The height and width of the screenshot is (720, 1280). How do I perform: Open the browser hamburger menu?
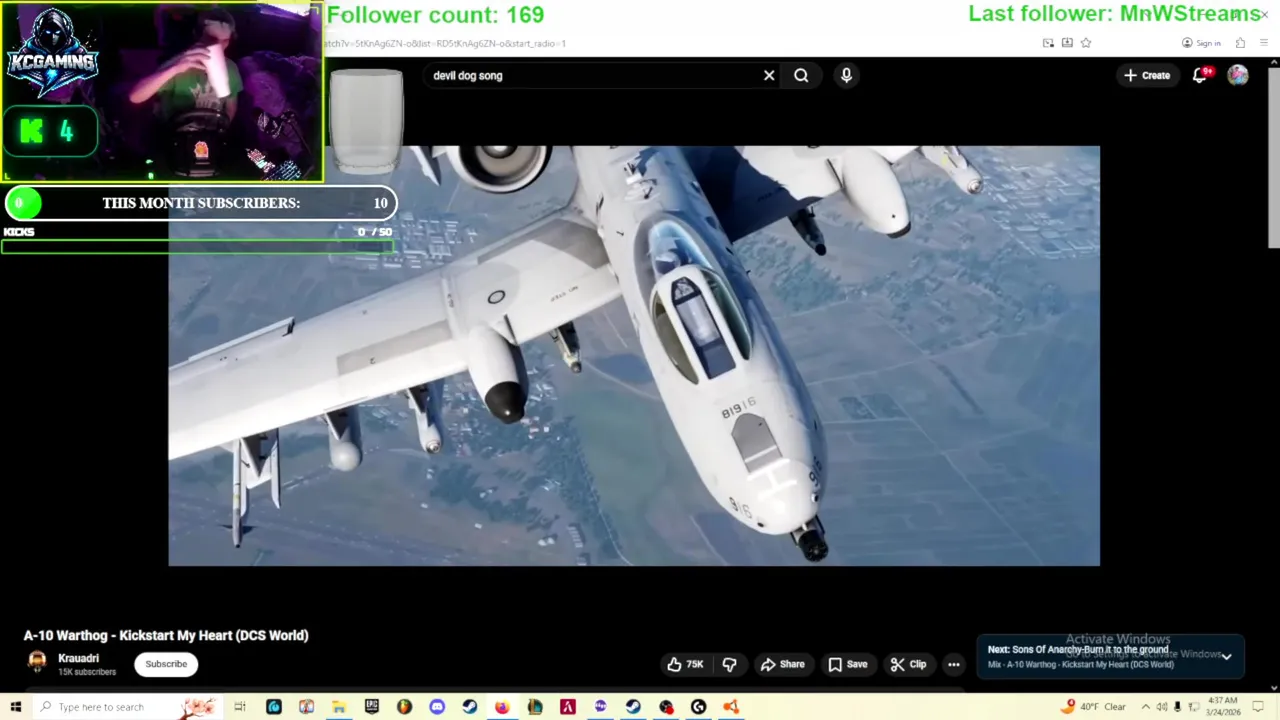coord(1264,43)
